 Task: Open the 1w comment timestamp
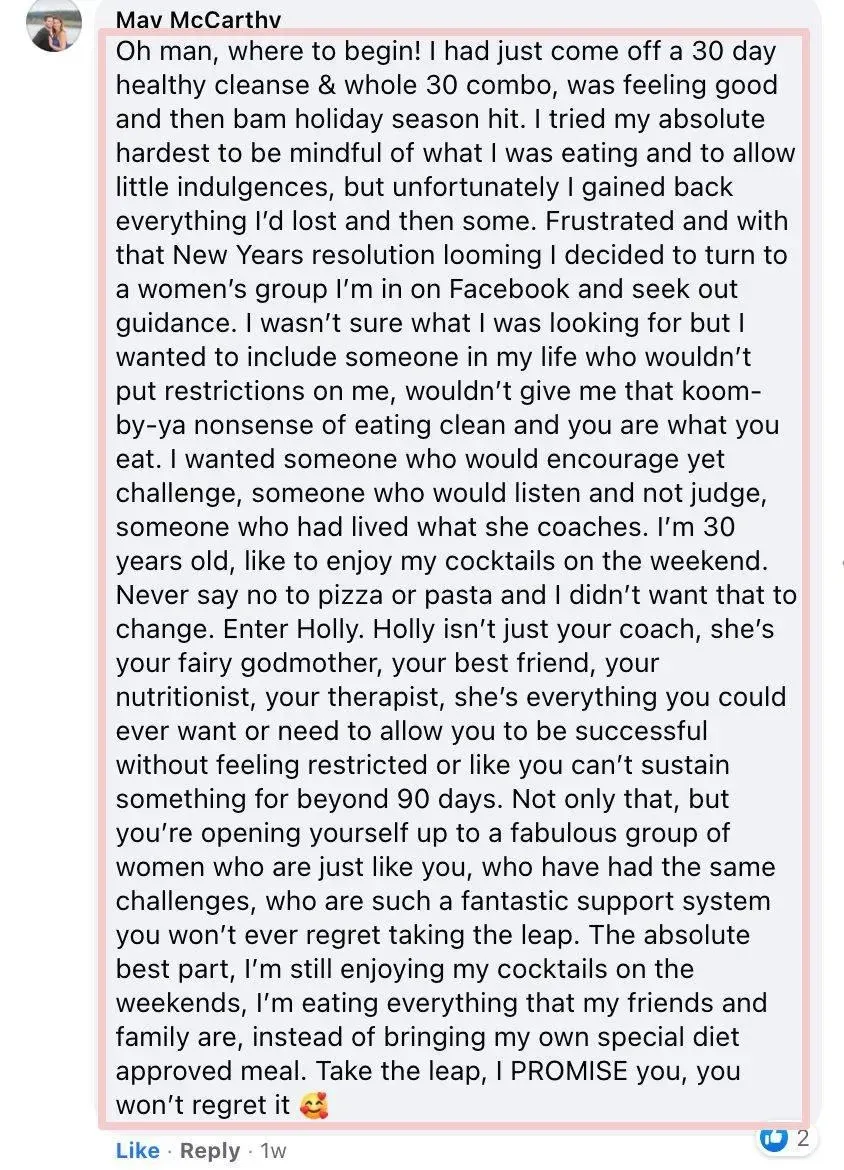point(273,1151)
